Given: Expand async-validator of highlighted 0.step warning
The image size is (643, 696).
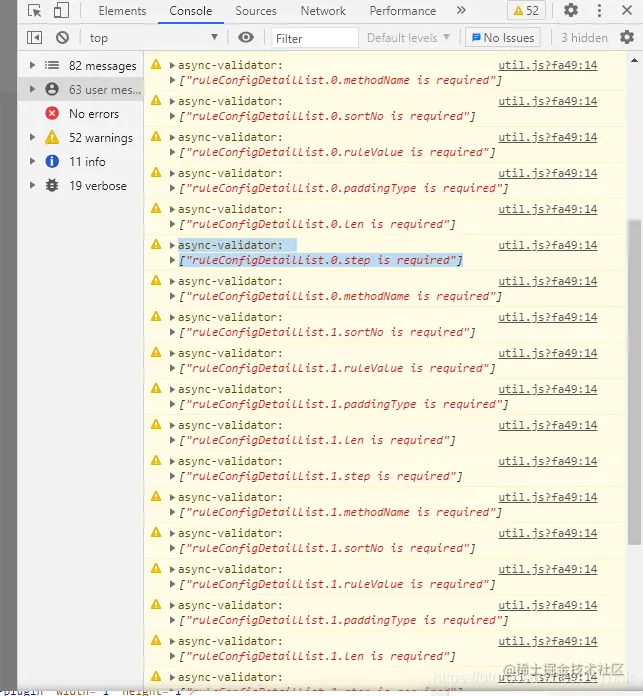Looking at the screenshot, I should 172,245.
